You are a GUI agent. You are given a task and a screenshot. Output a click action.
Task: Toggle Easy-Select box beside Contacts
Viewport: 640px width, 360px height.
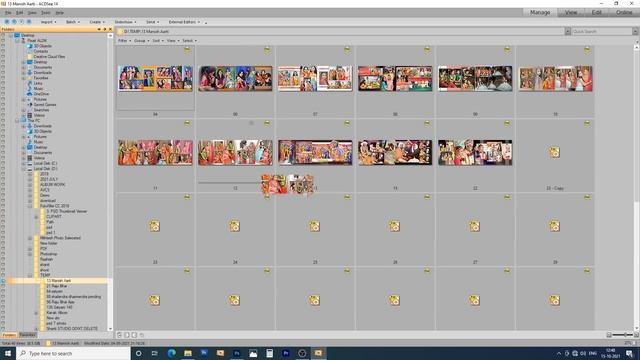click(3, 51)
